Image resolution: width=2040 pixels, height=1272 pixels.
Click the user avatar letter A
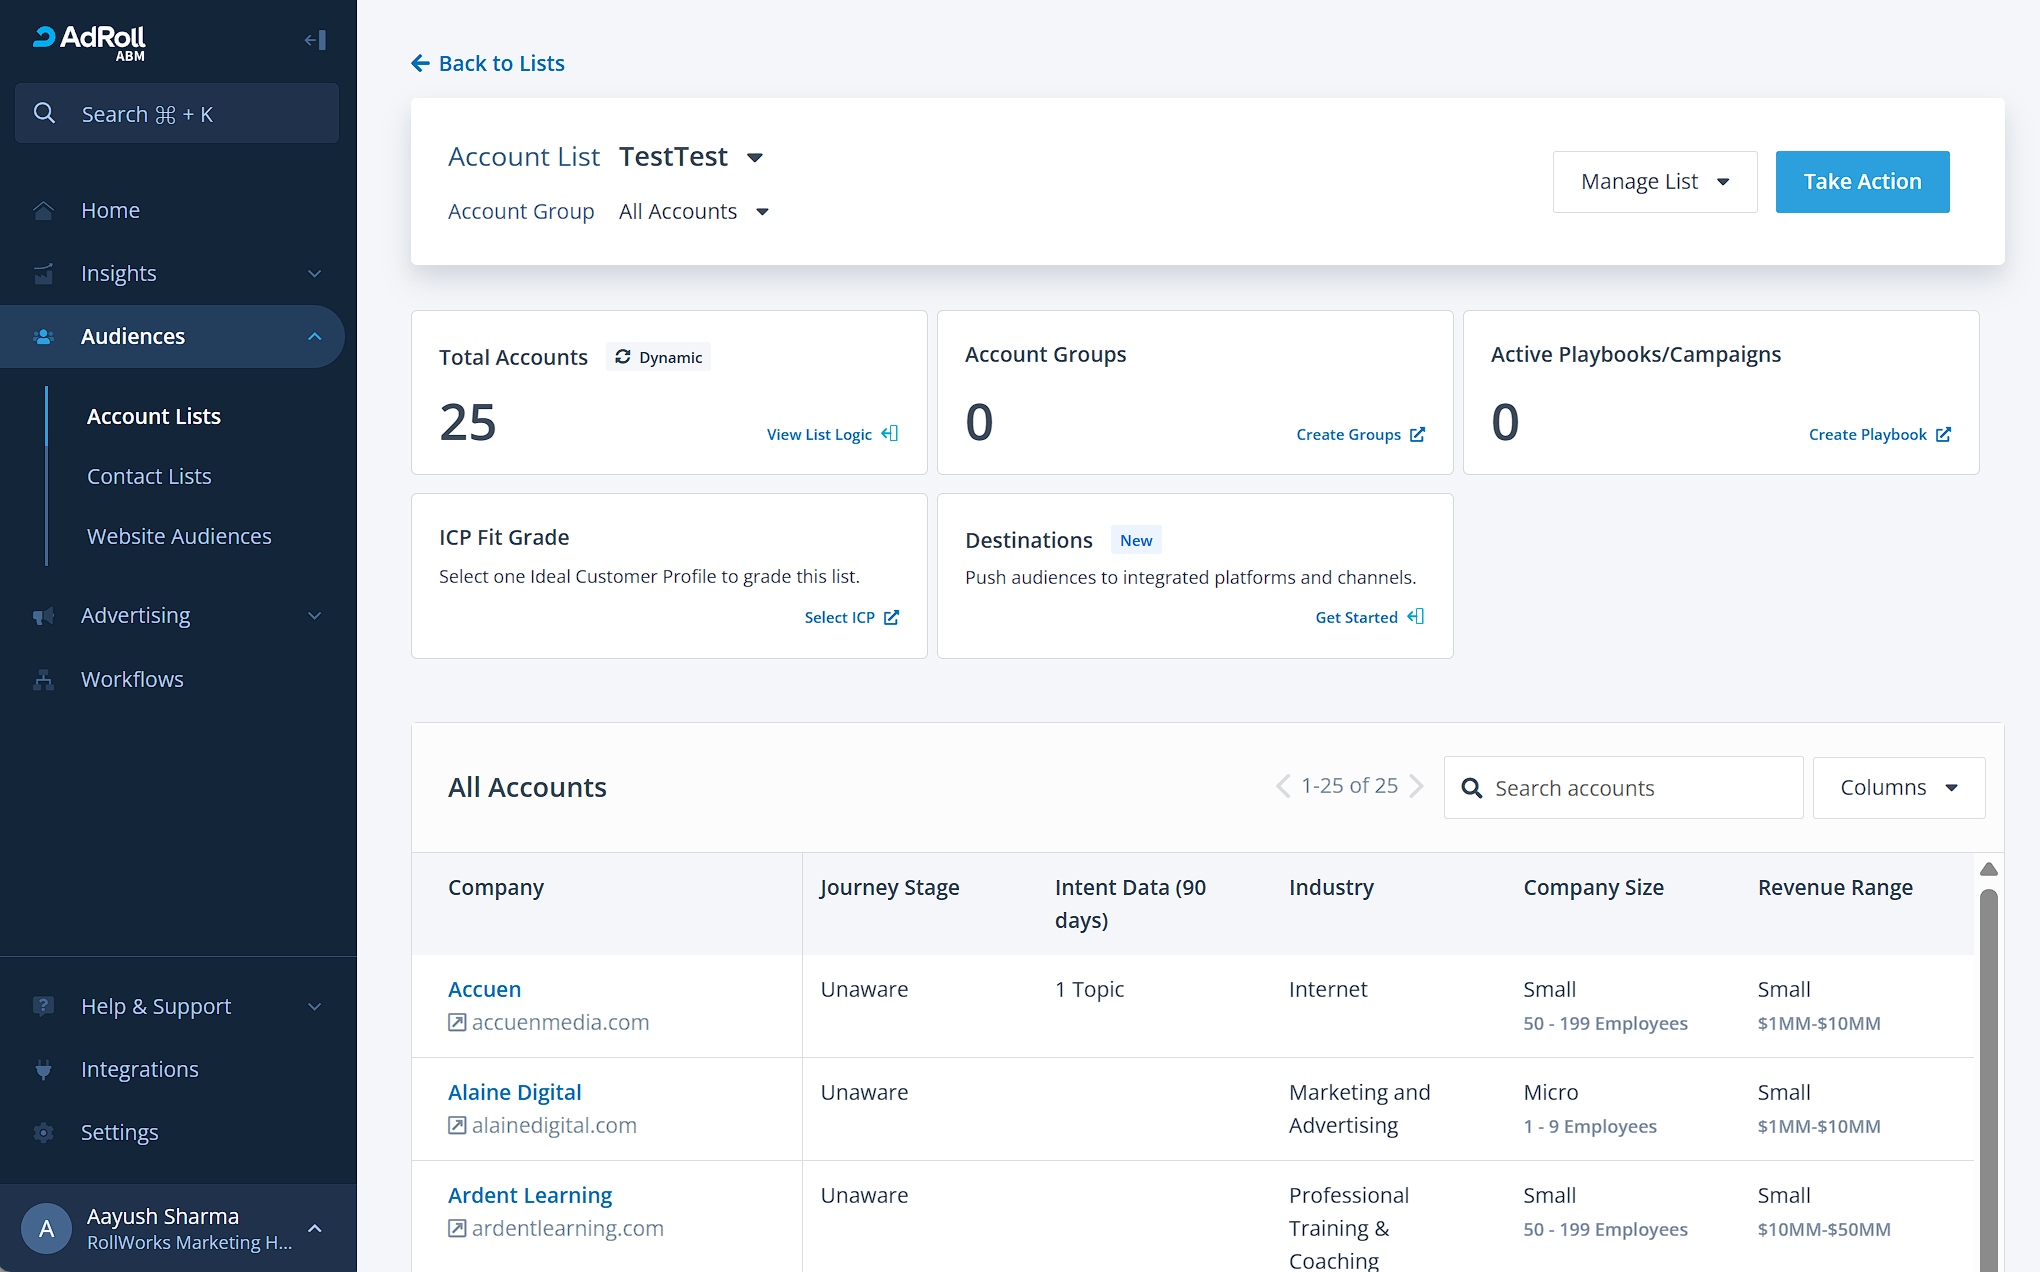click(x=46, y=1228)
